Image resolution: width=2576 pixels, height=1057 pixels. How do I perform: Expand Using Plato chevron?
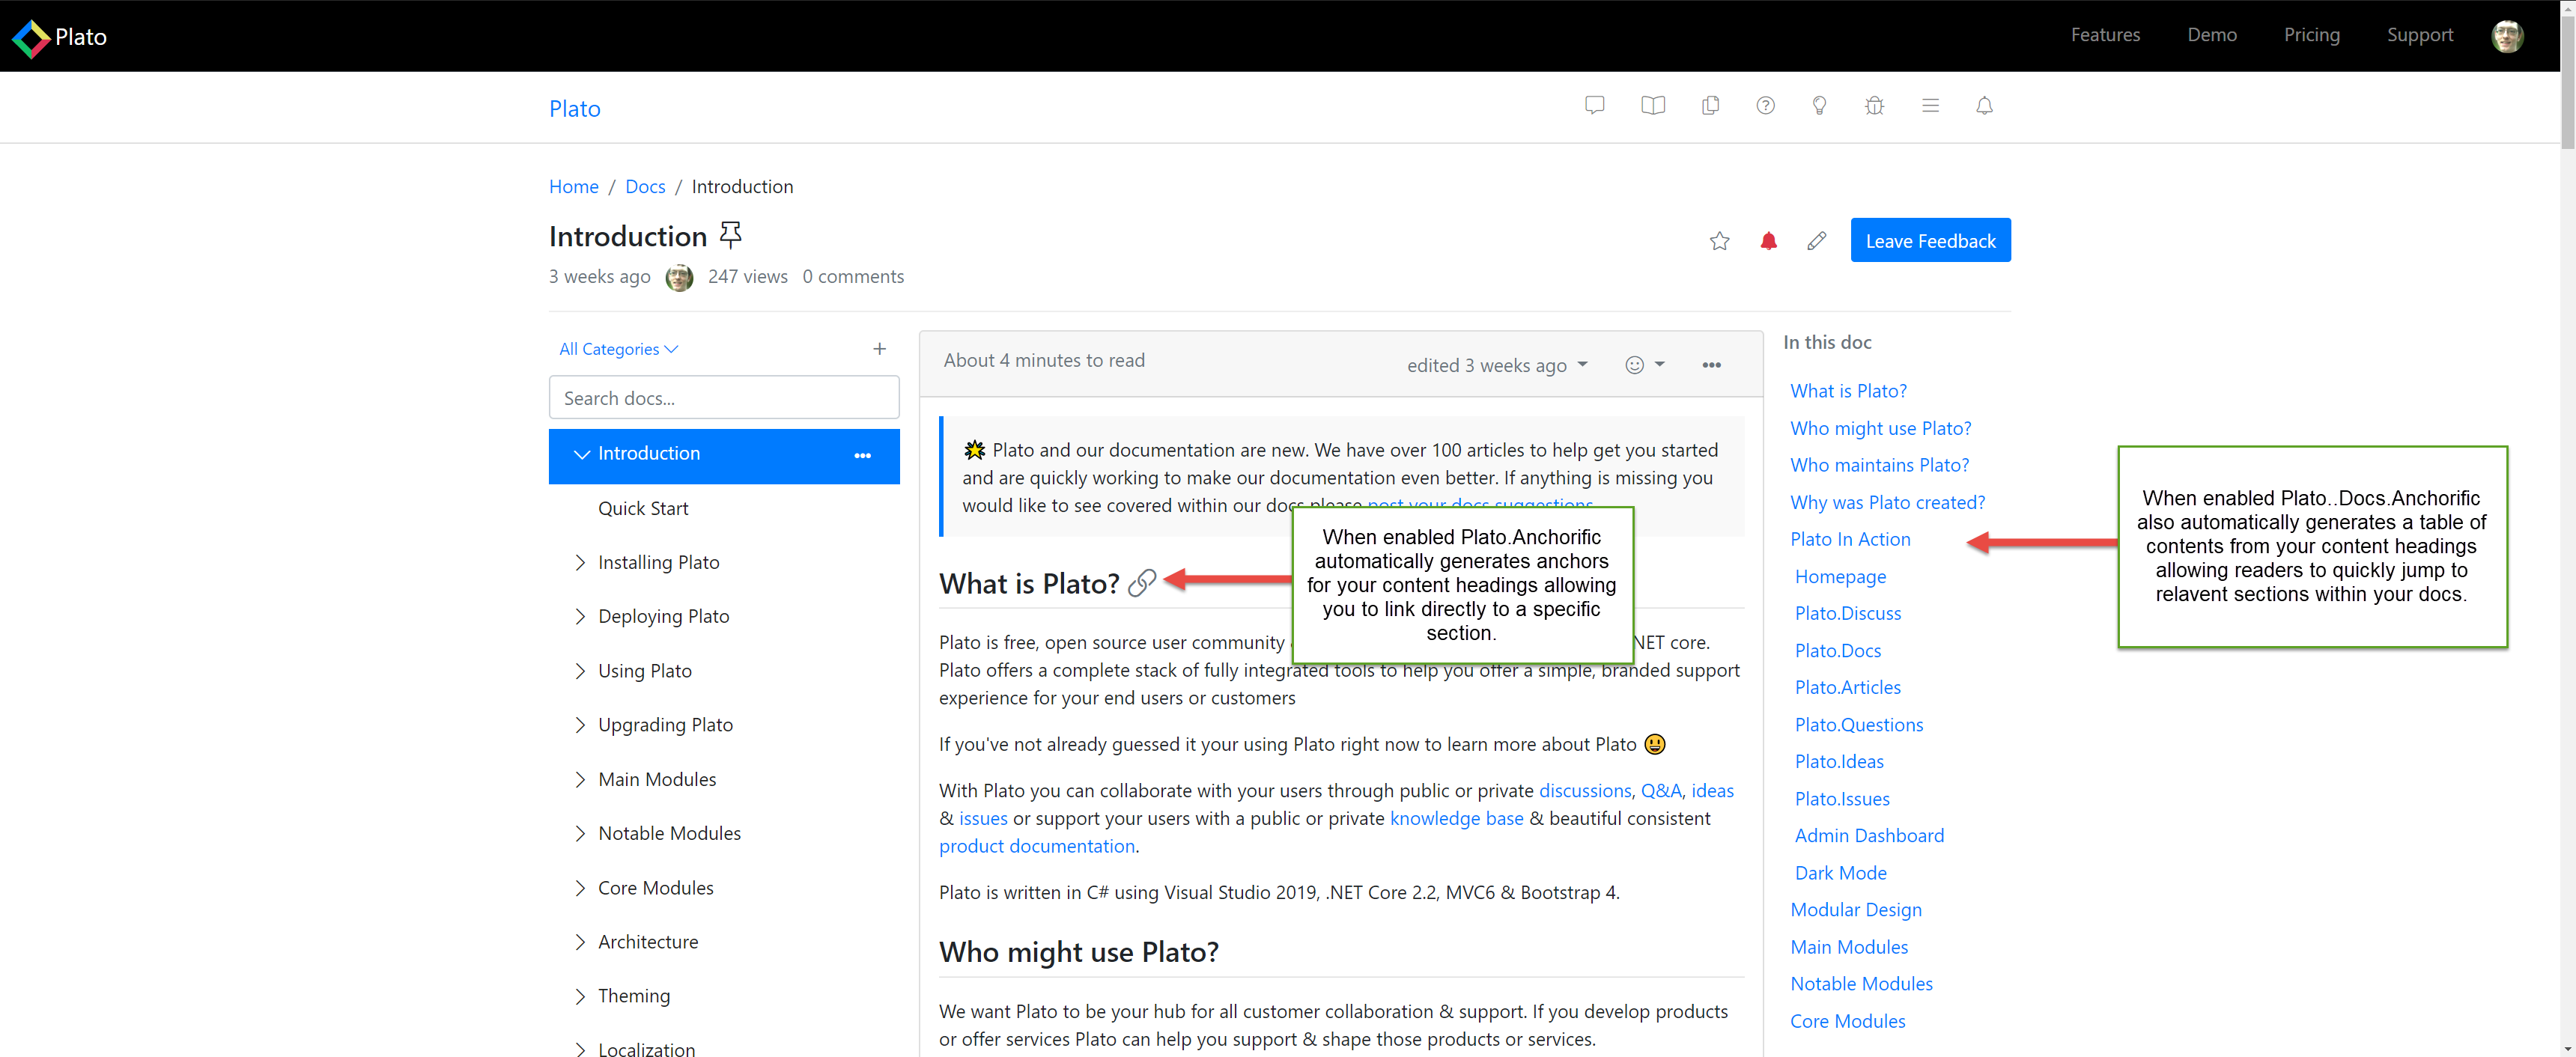click(580, 671)
